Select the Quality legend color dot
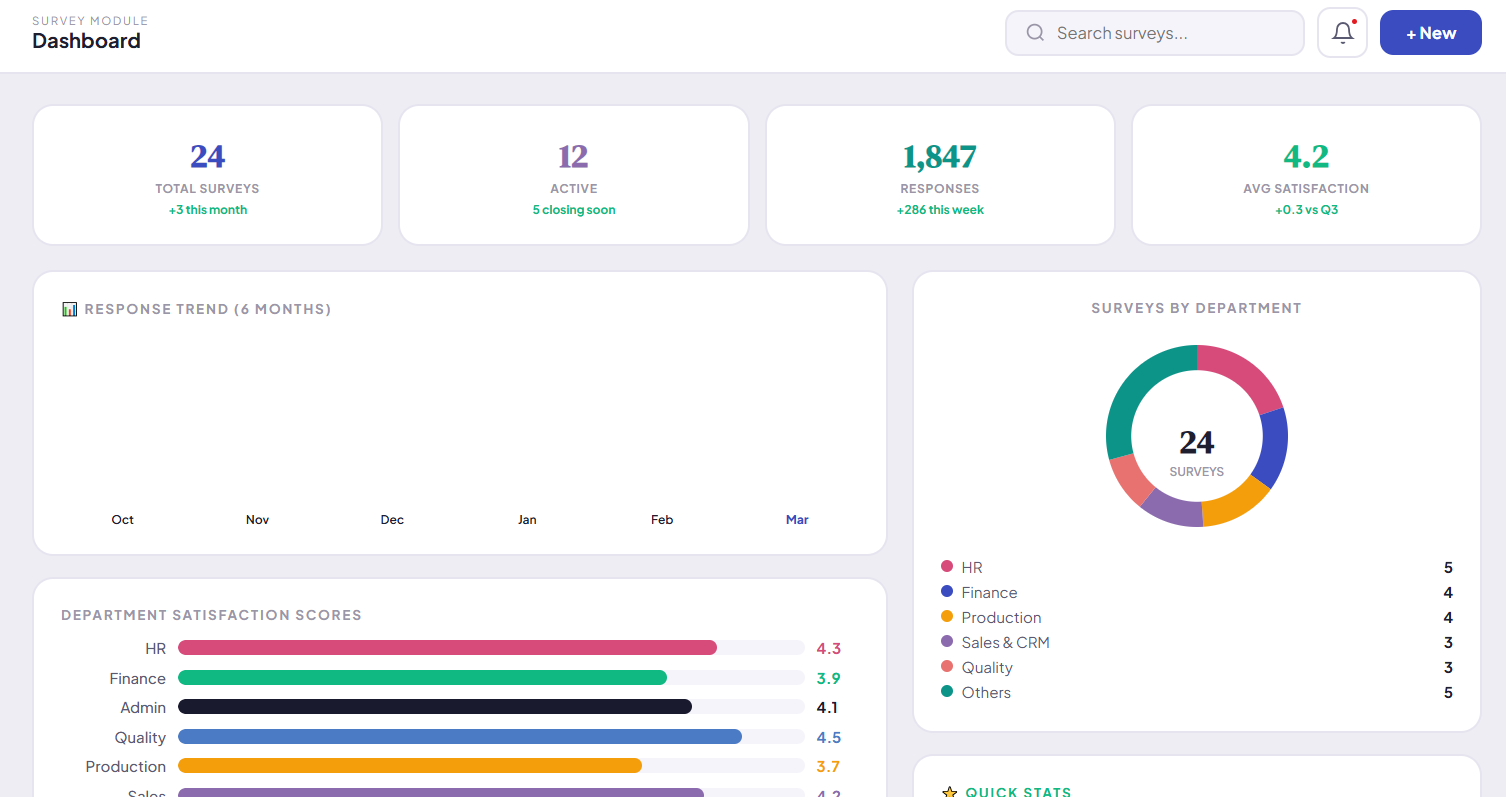1506x797 pixels. [947, 667]
